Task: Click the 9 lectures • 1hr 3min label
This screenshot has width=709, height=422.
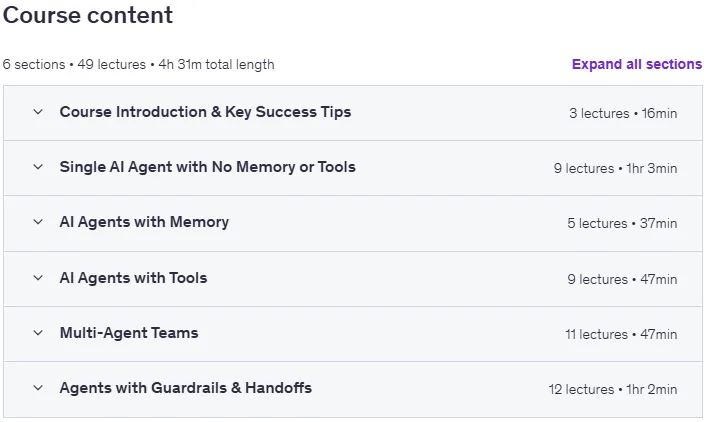Action: pyautogui.click(x=615, y=168)
